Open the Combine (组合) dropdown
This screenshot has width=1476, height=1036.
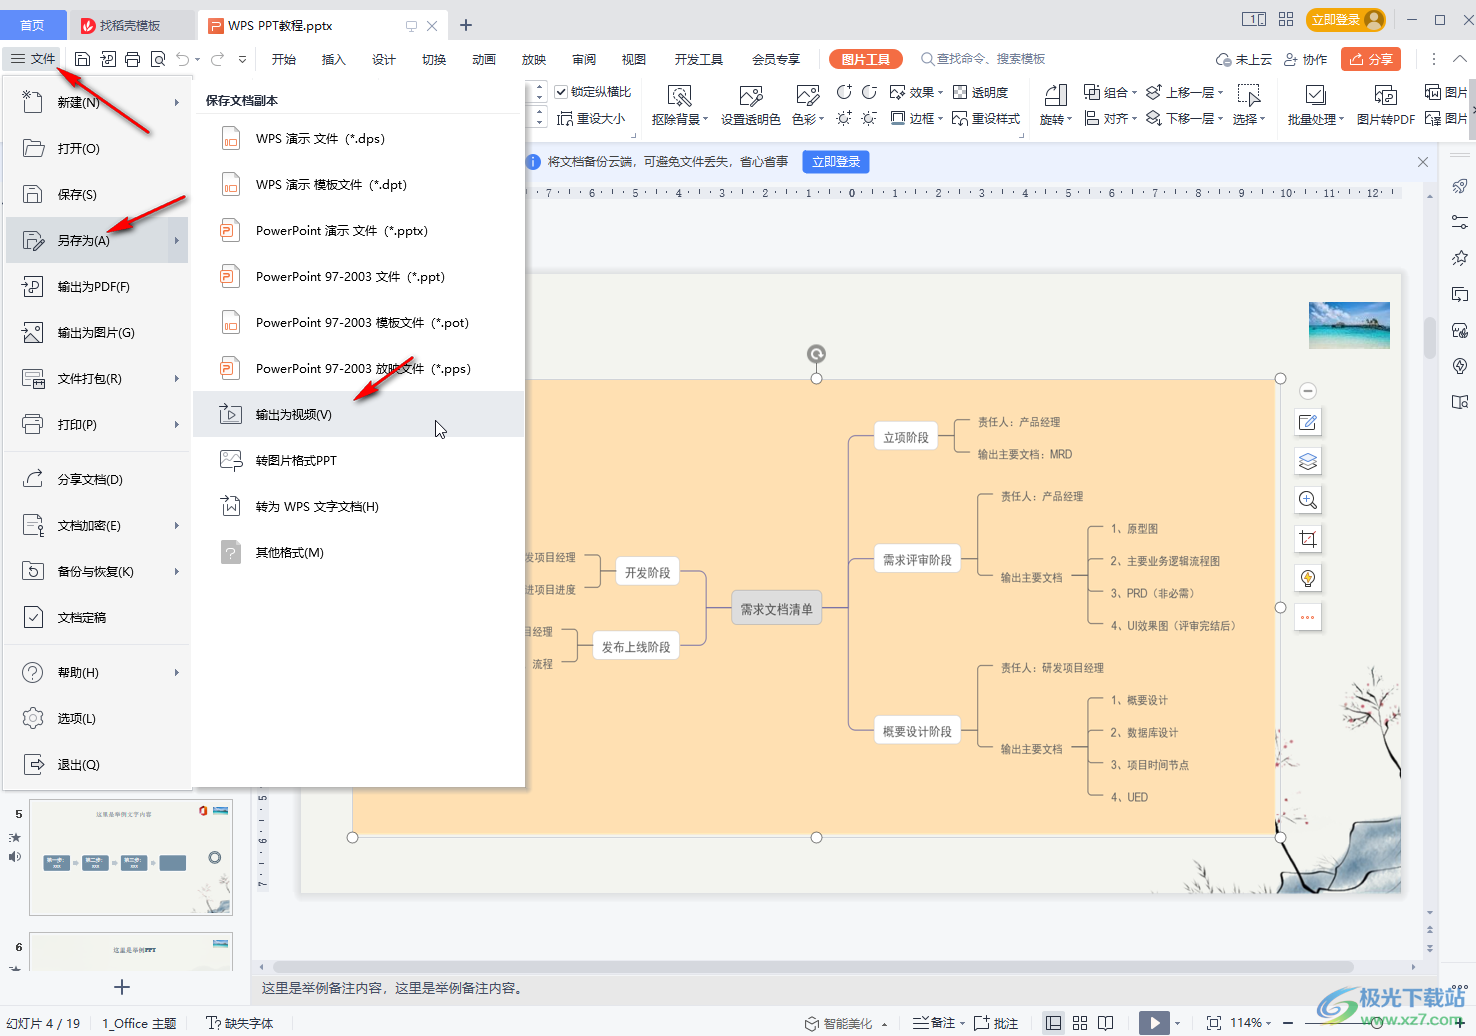point(1111,92)
